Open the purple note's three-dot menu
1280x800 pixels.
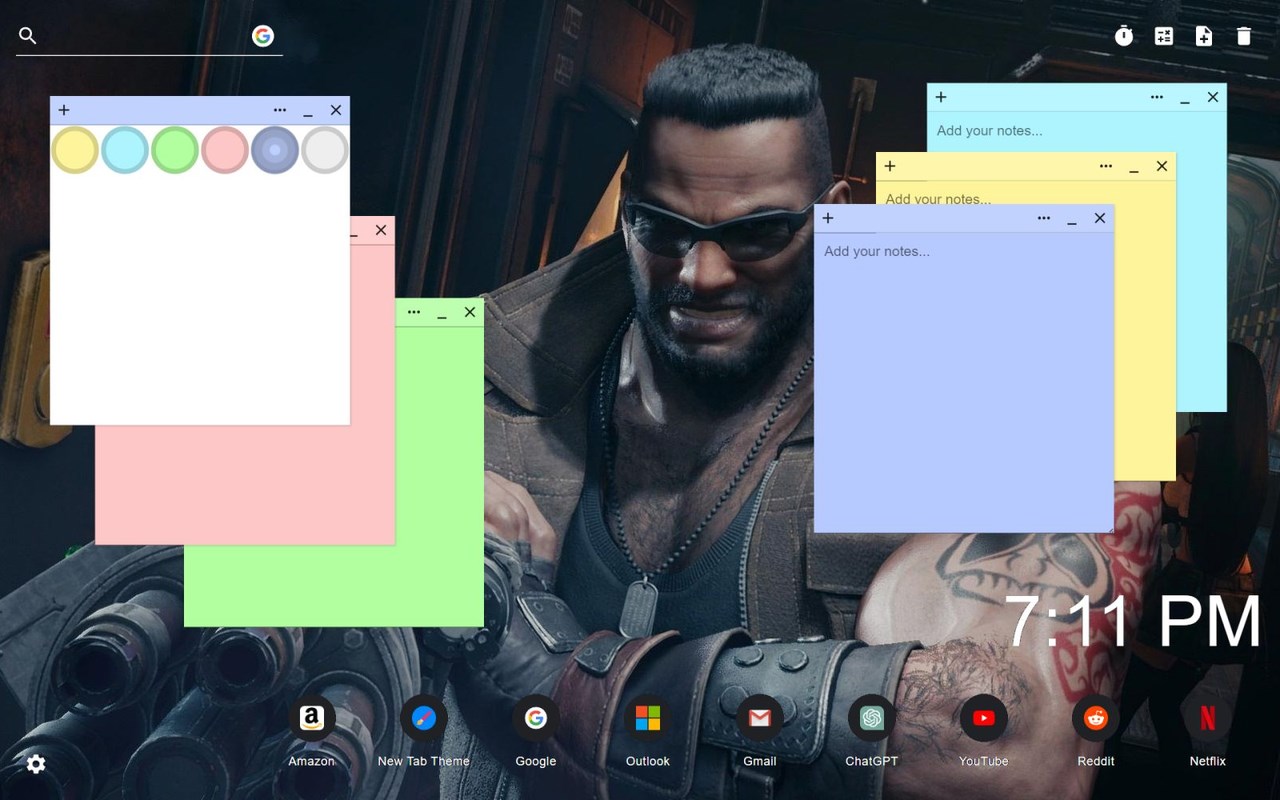[1044, 218]
